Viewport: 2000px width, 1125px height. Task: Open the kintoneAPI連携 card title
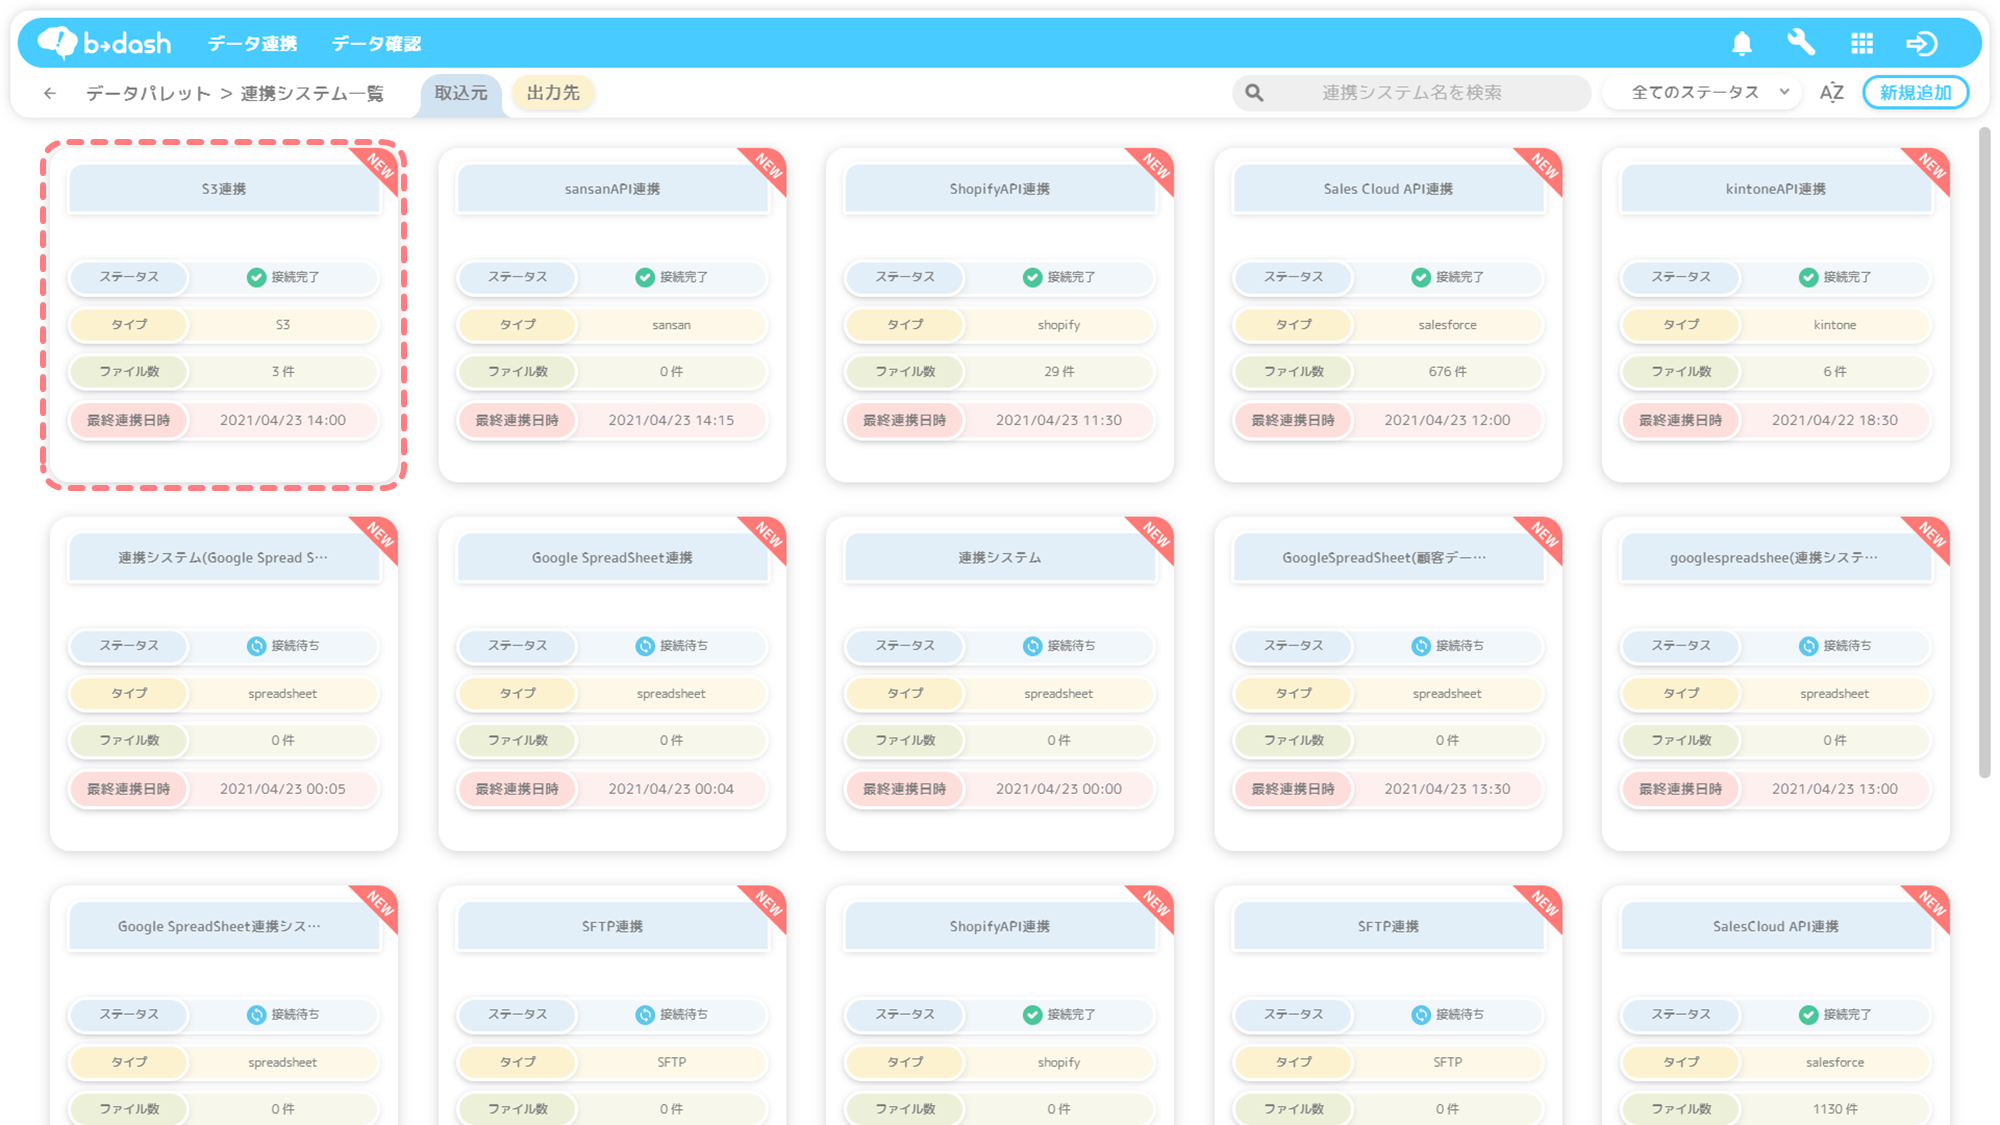pyautogui.click(x=1776, y=189)
